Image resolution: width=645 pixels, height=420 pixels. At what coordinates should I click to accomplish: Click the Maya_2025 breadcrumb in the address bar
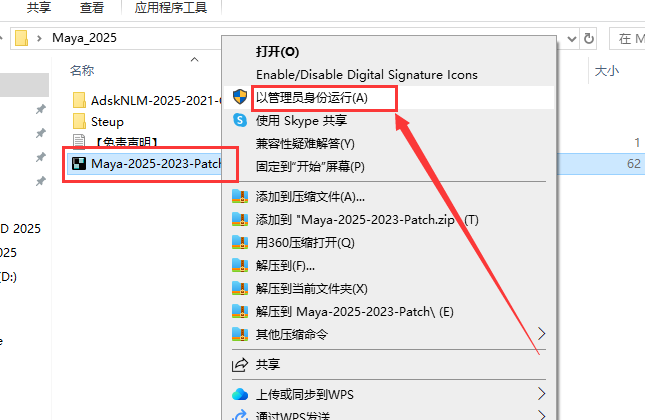click(x=84, y=38)
